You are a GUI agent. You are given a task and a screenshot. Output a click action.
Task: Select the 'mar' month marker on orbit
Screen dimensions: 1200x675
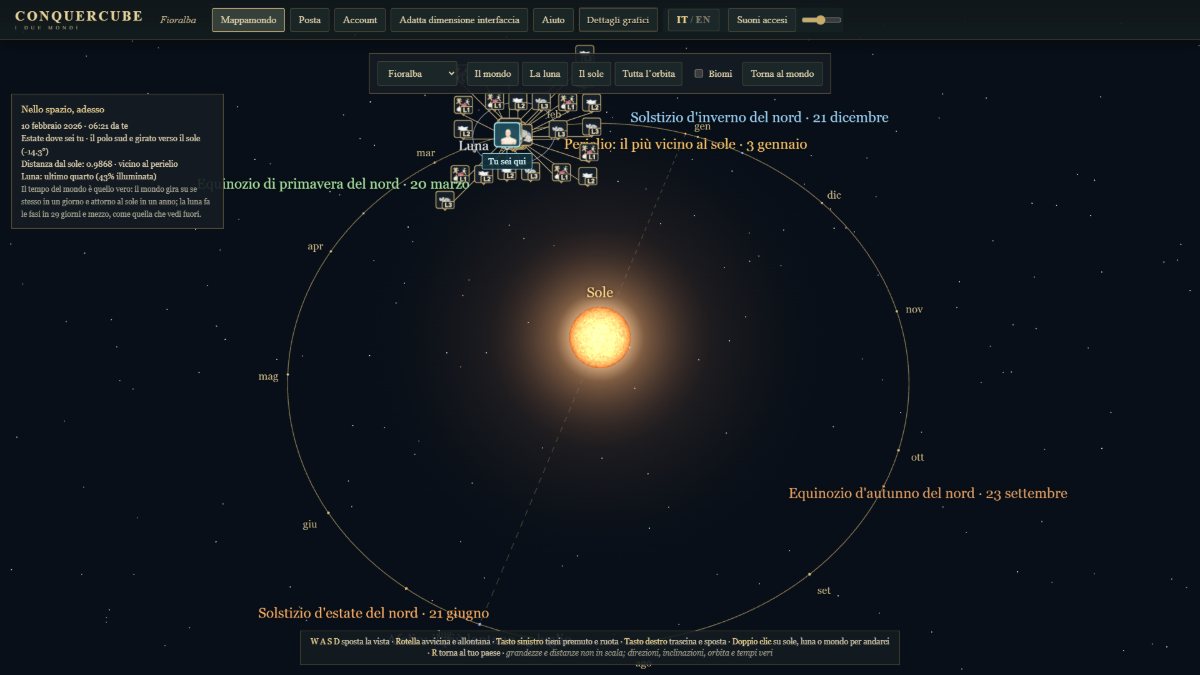click(426, 153)
